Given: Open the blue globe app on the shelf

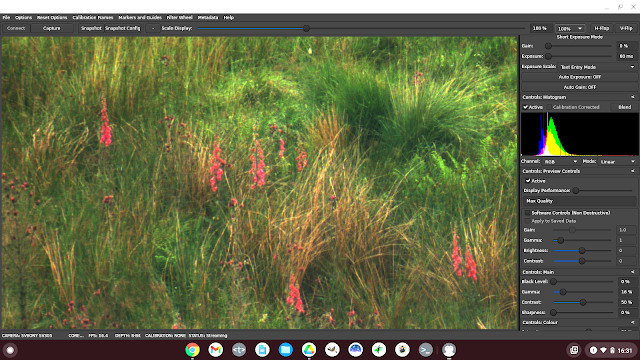Looking at the screenshot, I should [x=356, y=350].
